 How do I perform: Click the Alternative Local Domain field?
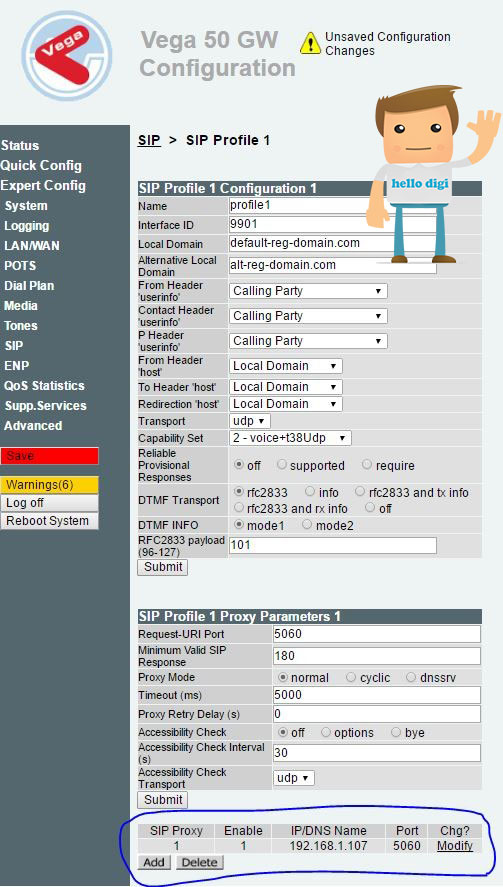[333, 265]
